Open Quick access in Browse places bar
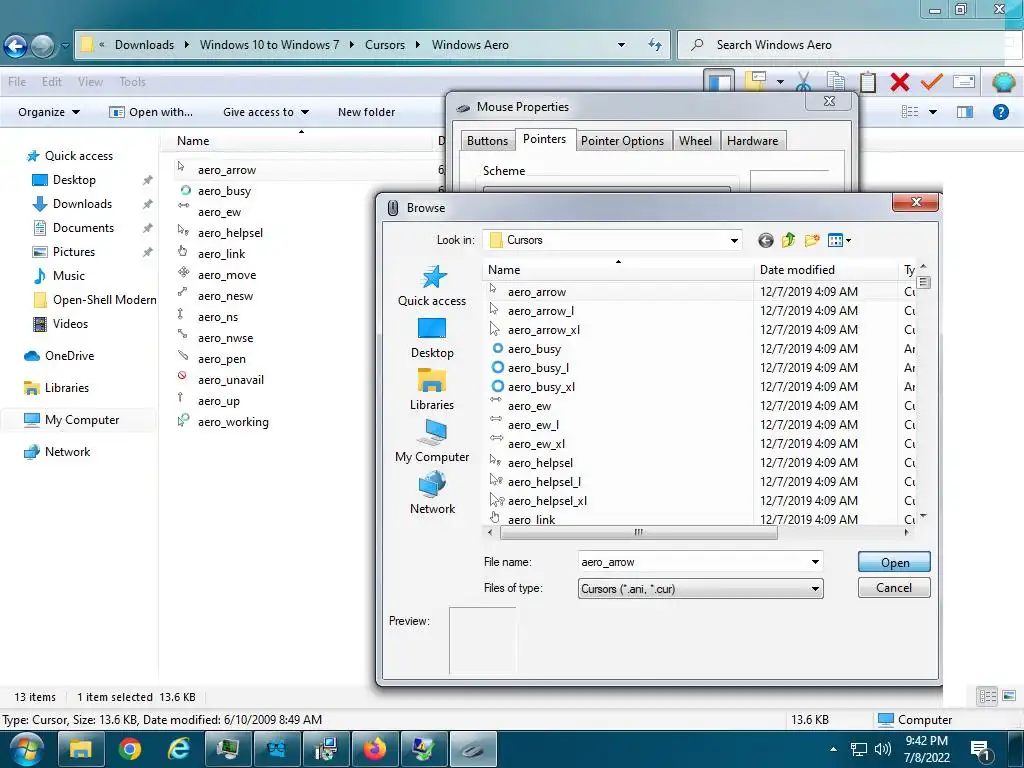 432,285
